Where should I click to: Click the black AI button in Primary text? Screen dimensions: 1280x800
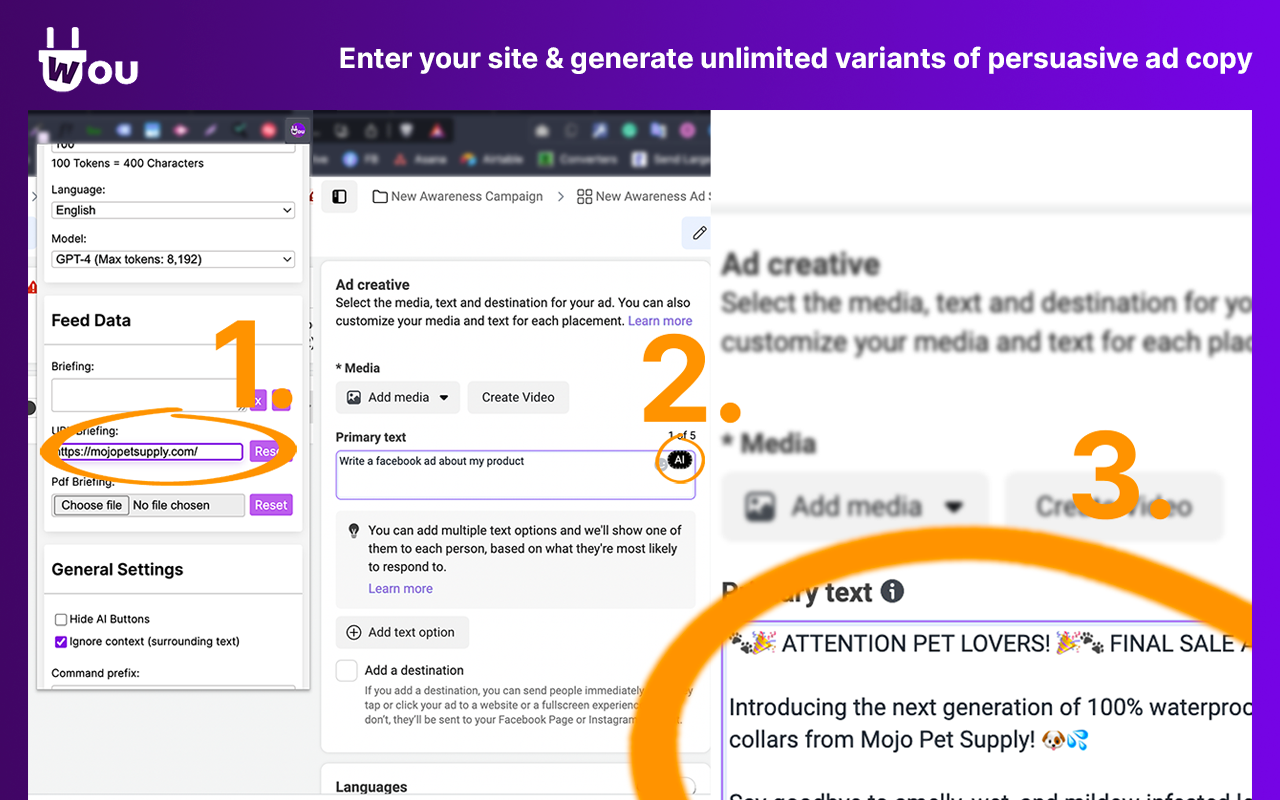click(x=680, y=459)
